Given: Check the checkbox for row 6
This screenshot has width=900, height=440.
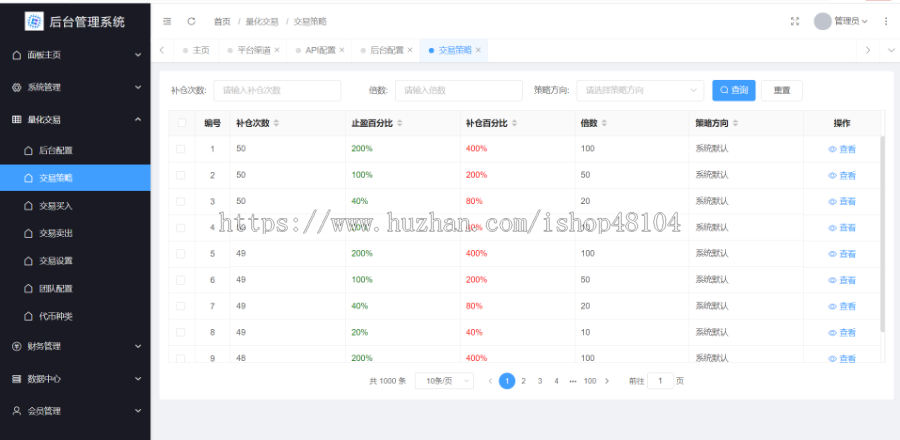Looking at the screenshot, I should [181, 280].
